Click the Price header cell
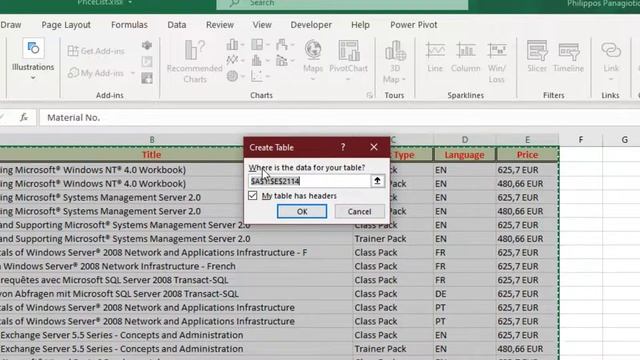Image resolution: width=640 pixels, height=360 pixels. pos(527,155)
